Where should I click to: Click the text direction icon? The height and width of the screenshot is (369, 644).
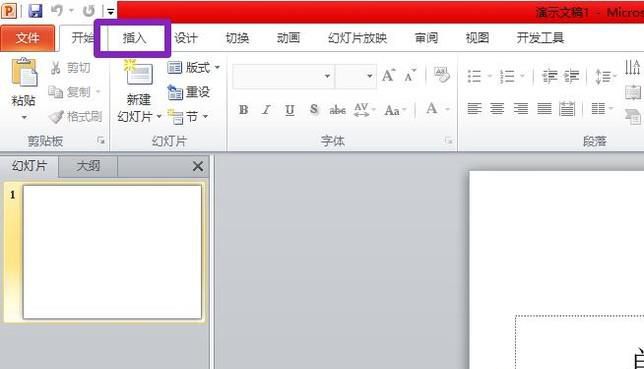(633, 67)
